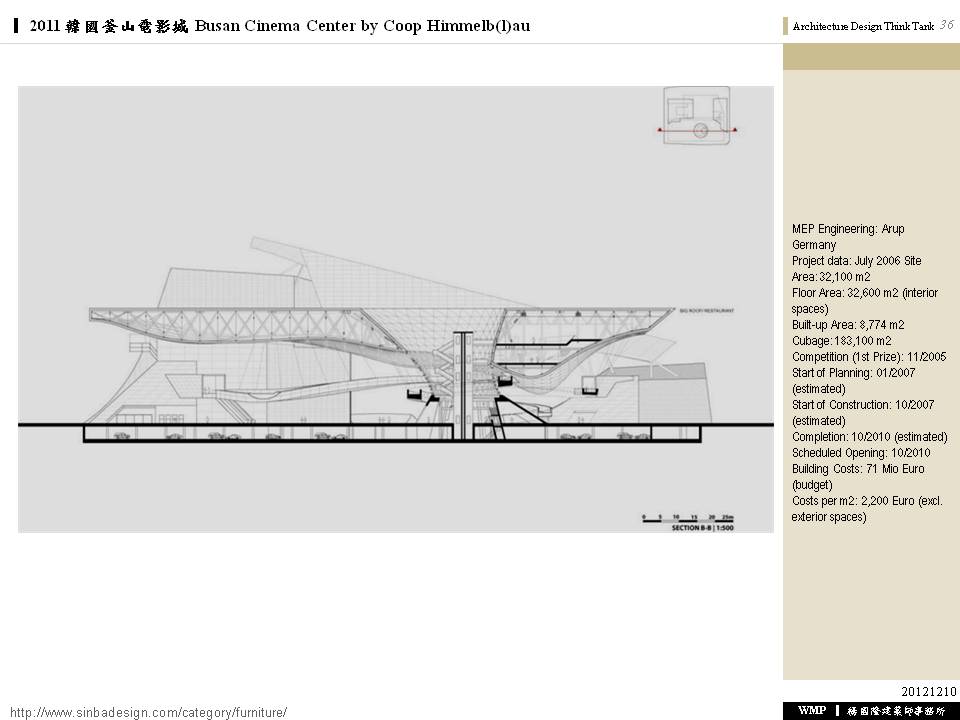Click the right red section marker on key plan
Image resolution: width=960 pixels, height=720 pixels.
point(735,130)
